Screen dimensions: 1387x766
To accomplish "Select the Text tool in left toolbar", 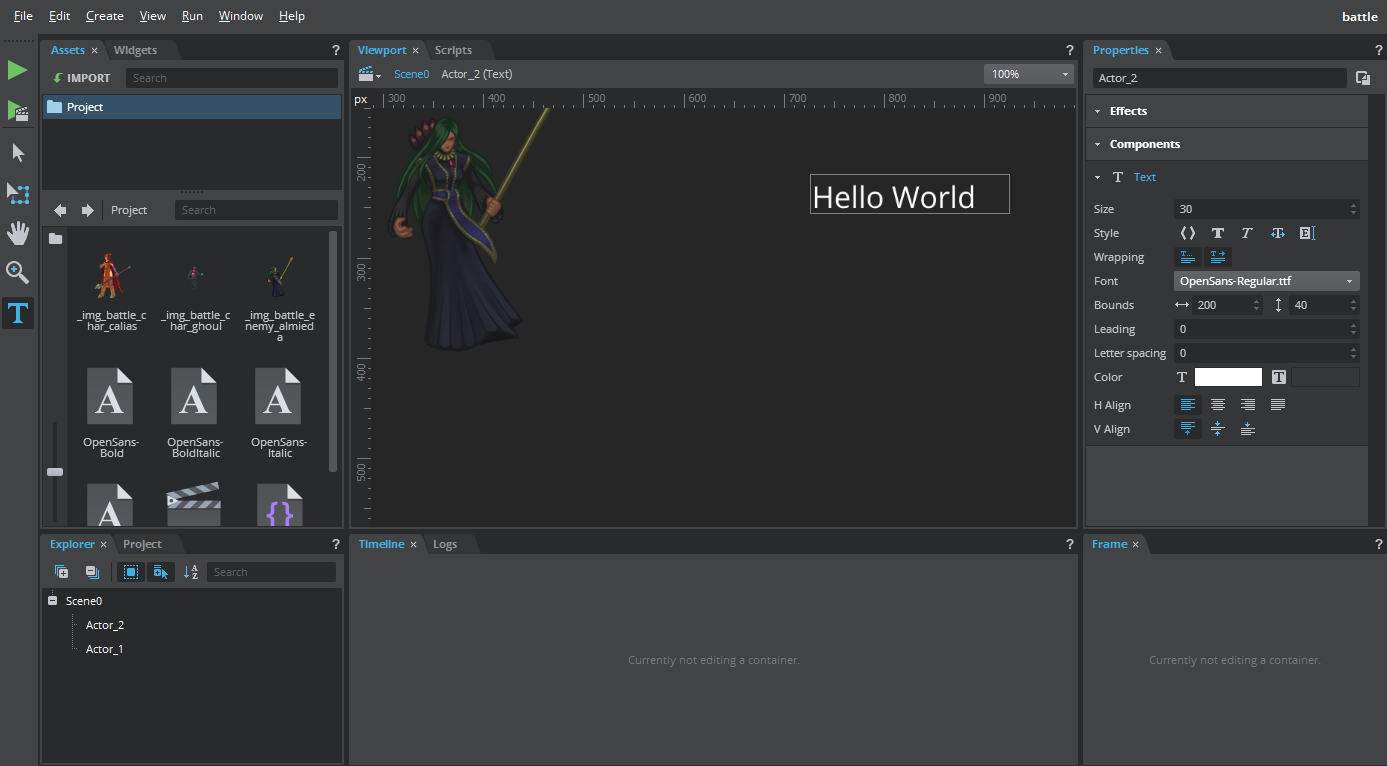I will point(17,314).
